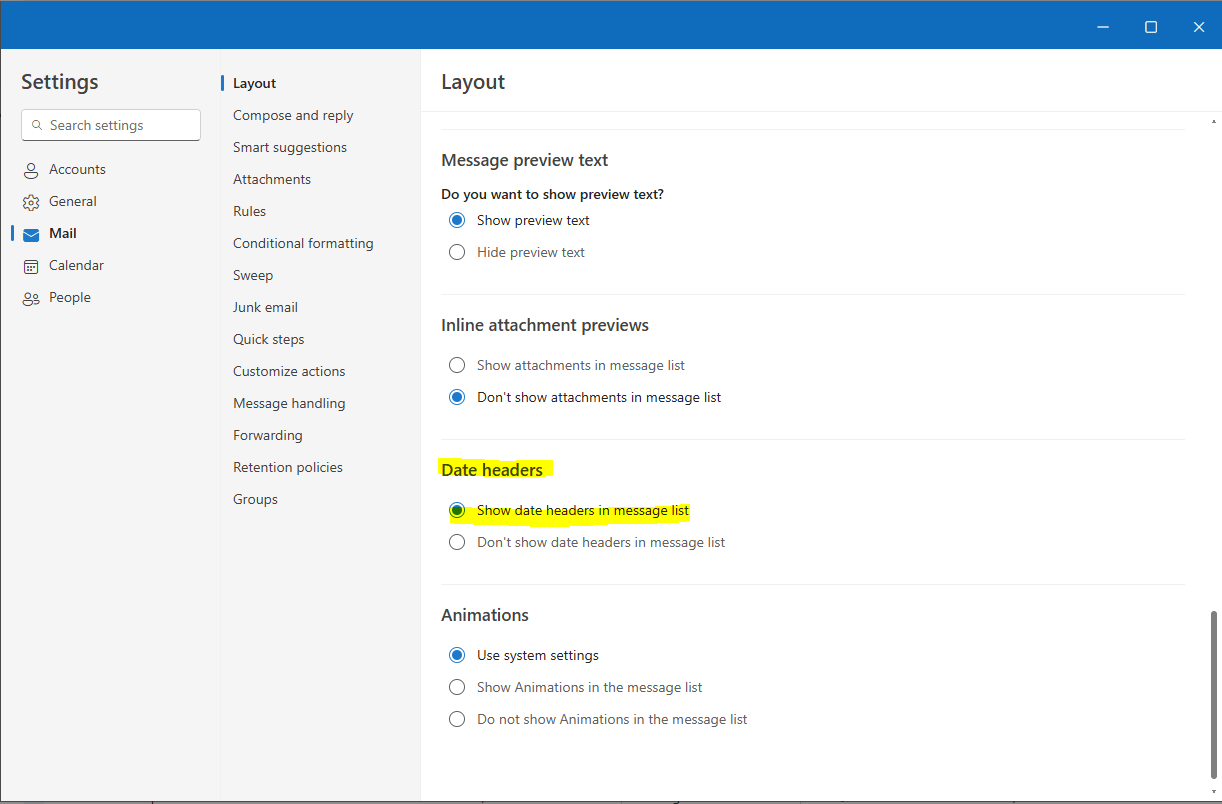Click the Mail envelope icon

click(31, 234)
